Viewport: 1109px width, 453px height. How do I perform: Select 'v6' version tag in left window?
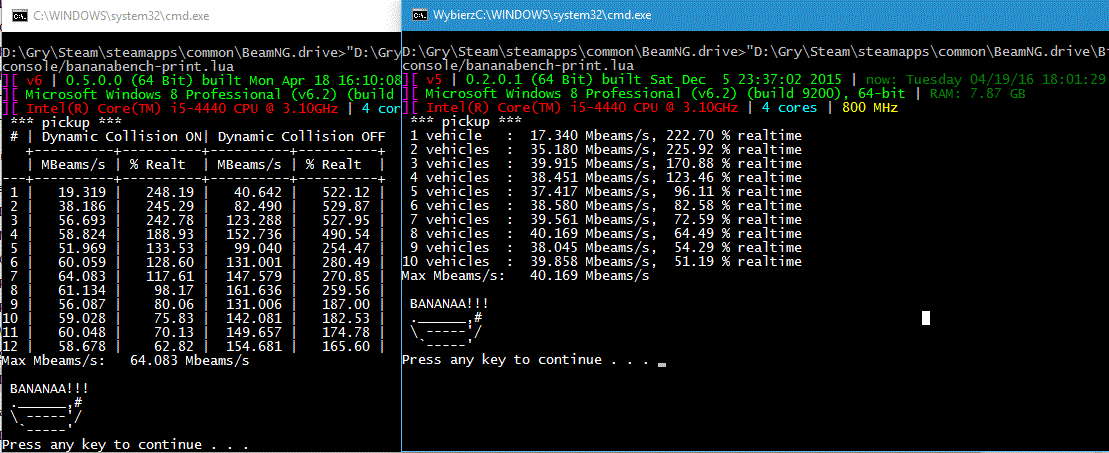click(x=33, y=79)
